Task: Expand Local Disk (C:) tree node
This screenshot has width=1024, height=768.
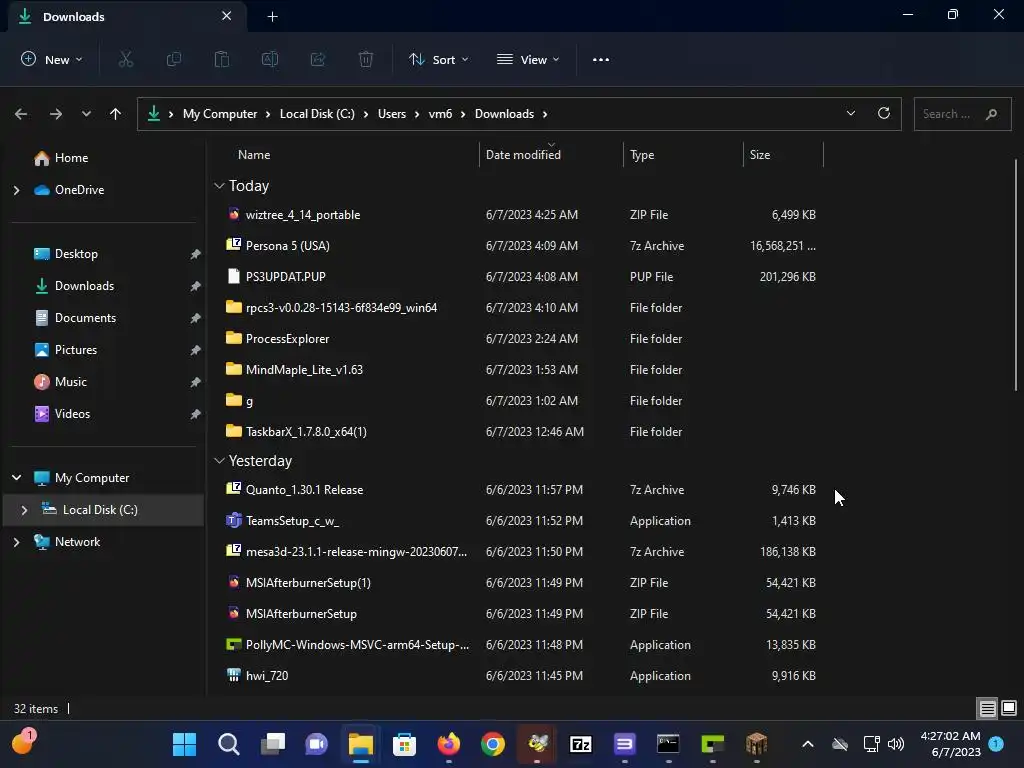Action: pos(24,510)
